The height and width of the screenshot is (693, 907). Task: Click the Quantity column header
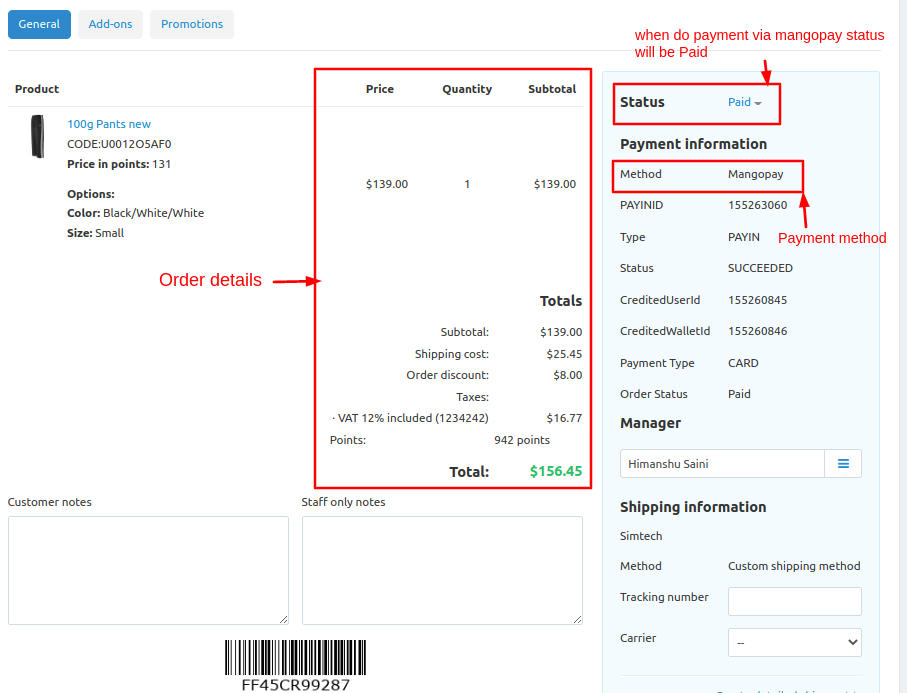[467, 89]
